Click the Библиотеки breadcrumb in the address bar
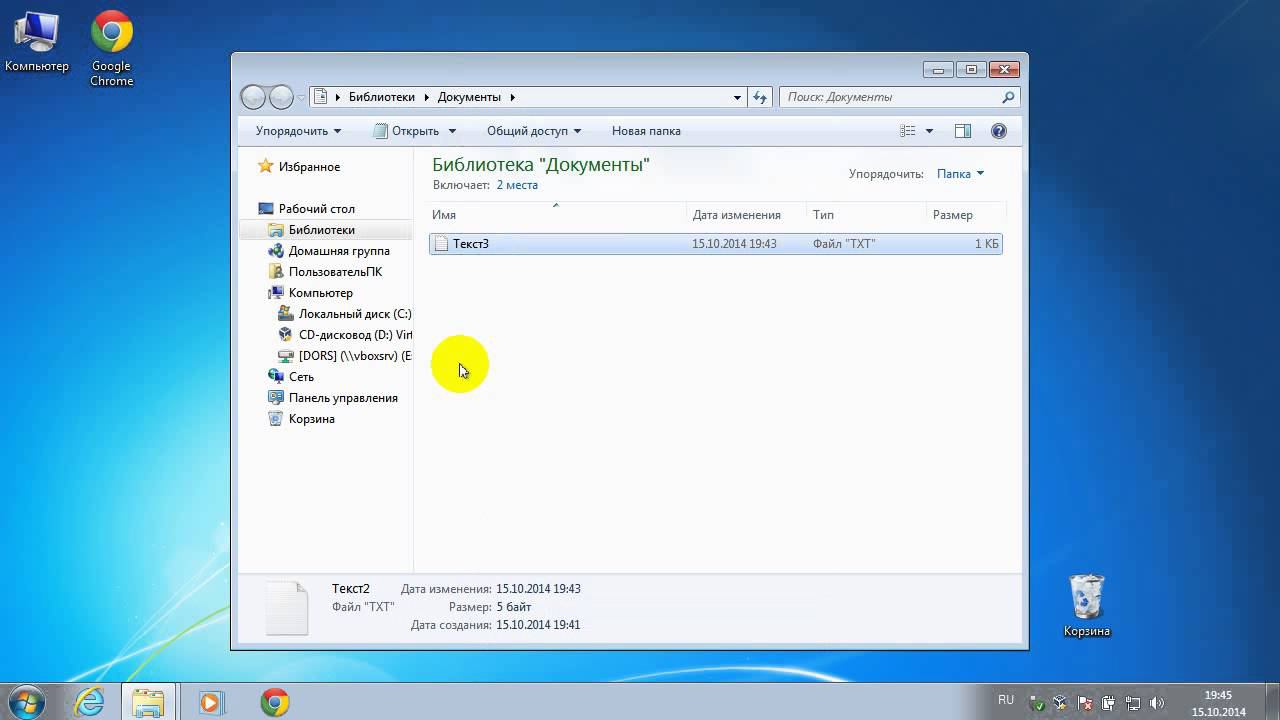Image resolution: width=1280 pixels, height=720 pixels. tap(381, 97)
